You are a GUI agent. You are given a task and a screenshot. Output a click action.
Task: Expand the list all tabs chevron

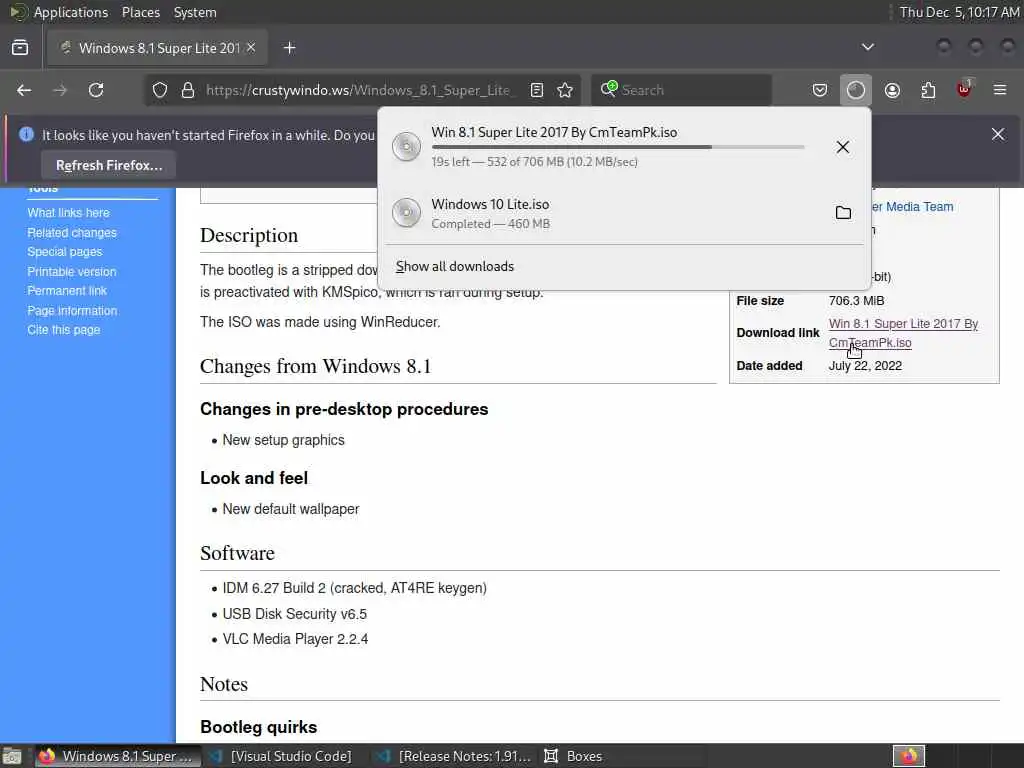tap(868, 47)
